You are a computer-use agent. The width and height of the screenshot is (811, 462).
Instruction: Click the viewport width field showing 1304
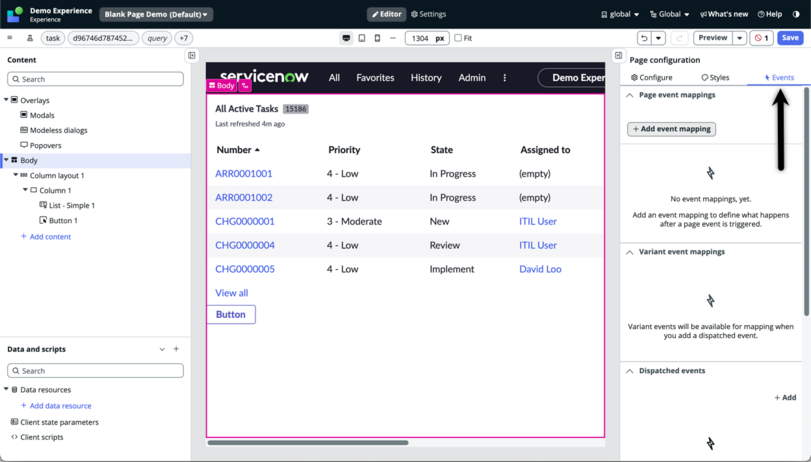pos(427,38)
